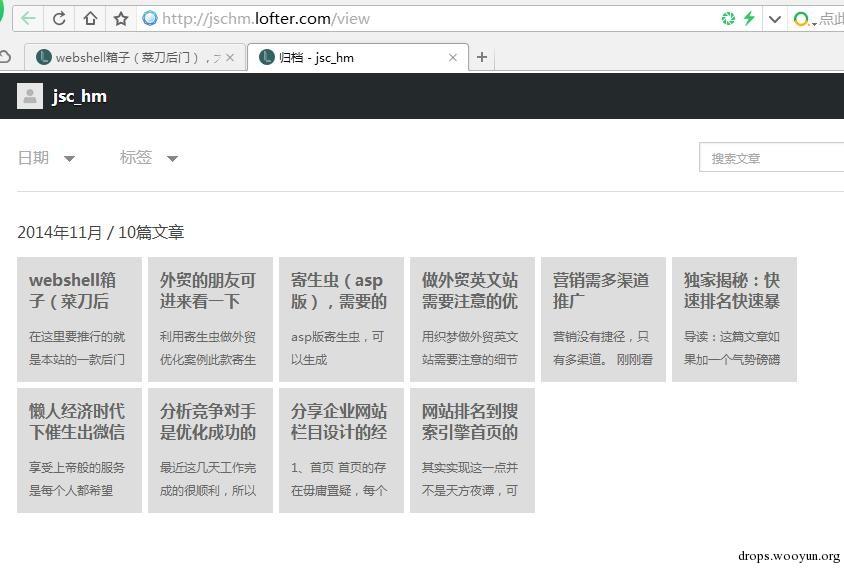Click the browser back arrow button

[x=28, y=18]
